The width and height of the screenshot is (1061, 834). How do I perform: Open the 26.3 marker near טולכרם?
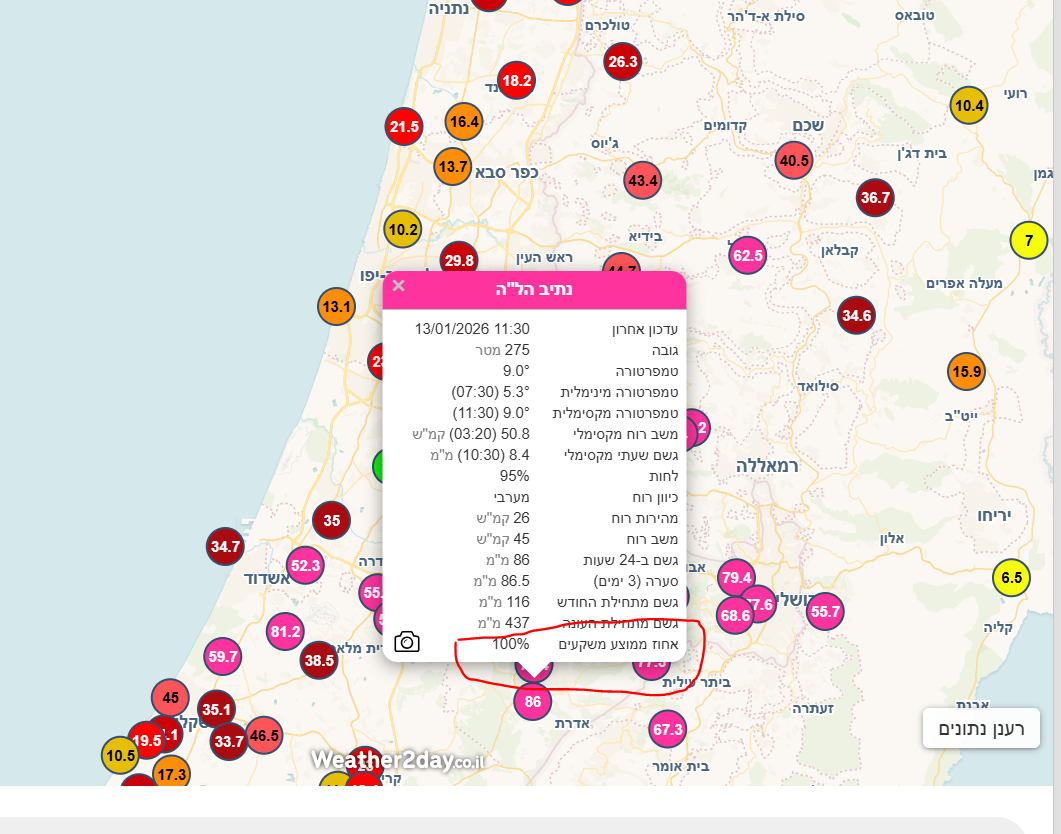[x=622, y=62]
